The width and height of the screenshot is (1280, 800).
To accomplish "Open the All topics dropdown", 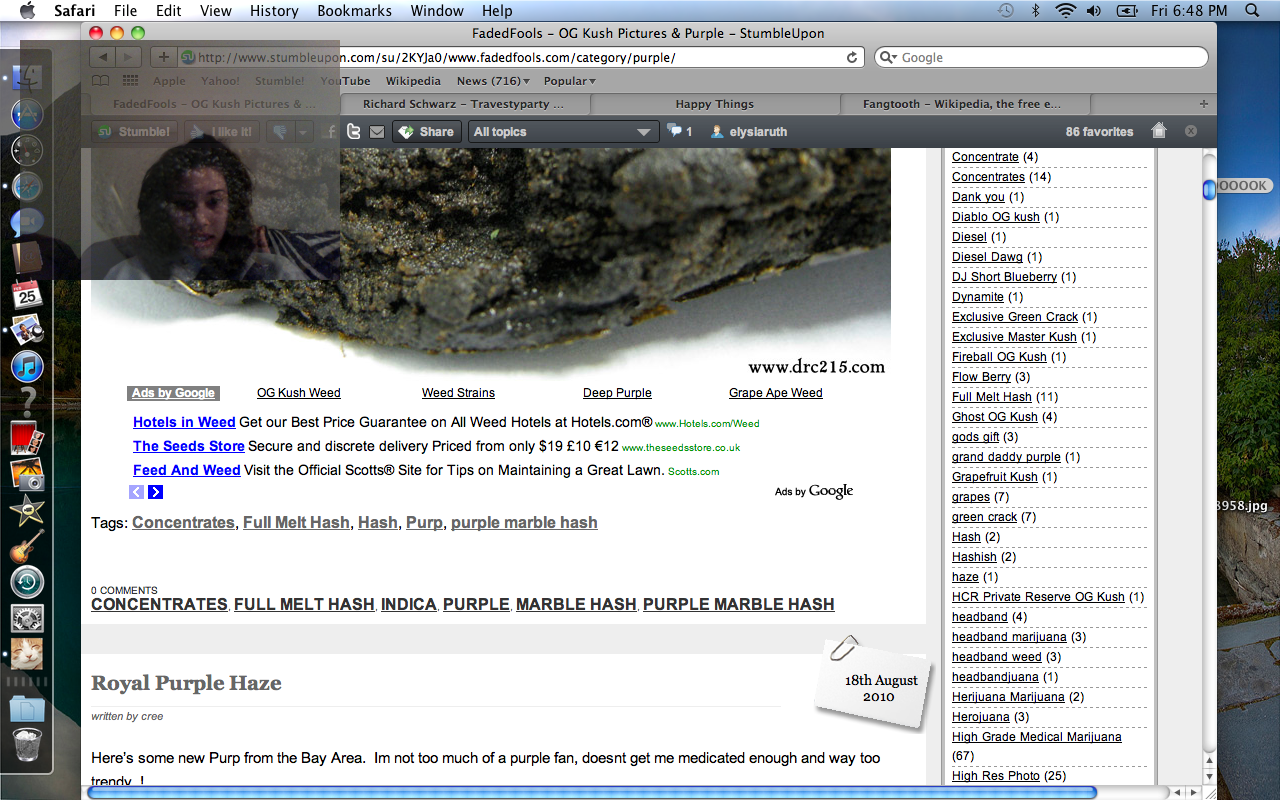I will click(563, 132).
